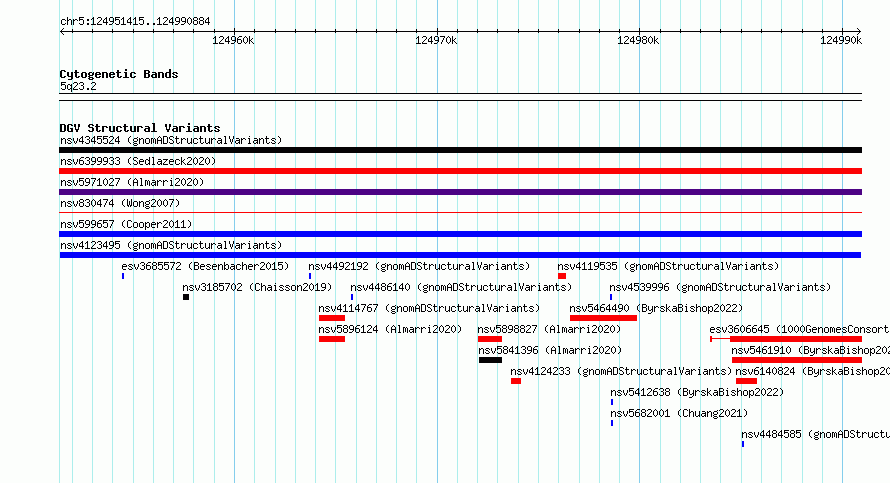Click the red nsv4124233 variant bar
This screenshot has height=483, width=890.
(516, 381)
